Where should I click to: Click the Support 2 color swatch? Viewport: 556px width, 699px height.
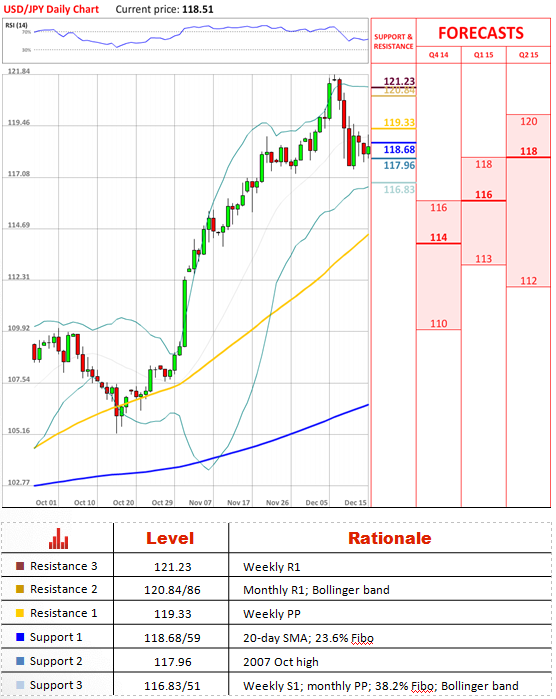pos(20,661)
